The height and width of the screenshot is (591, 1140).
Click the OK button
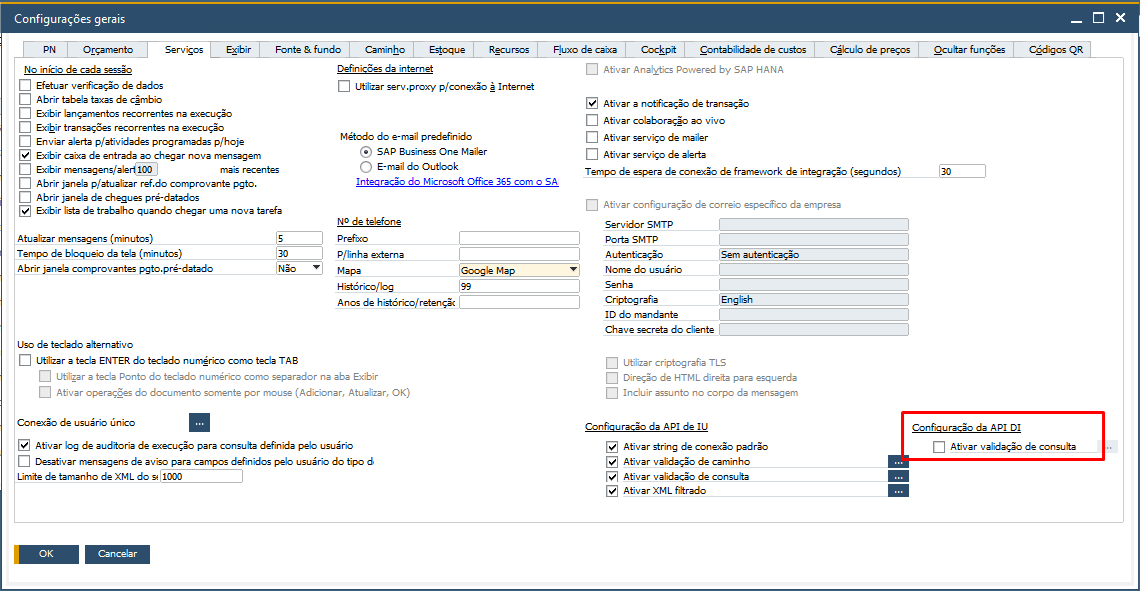(x=47, y=554)
